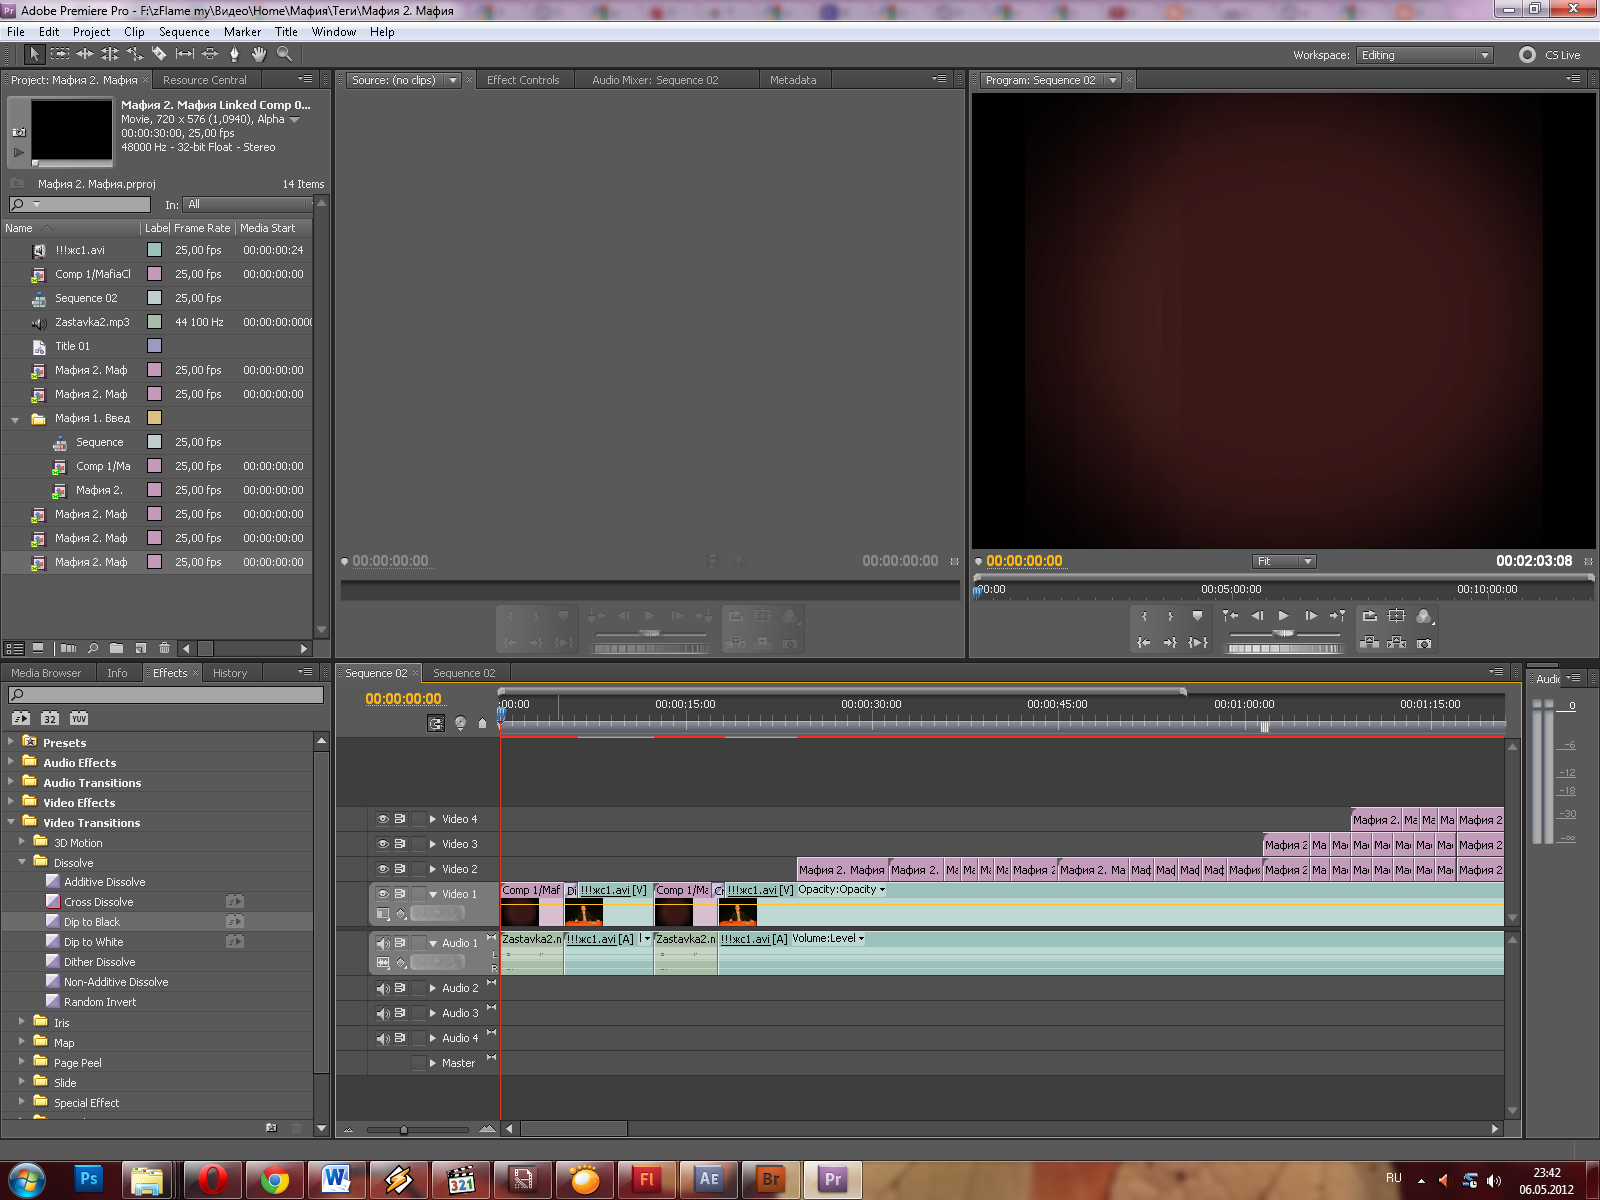Viewport: 1600px width, 1200px height.
Task: Mute Audio 1 track output speaker
Action: coord(382,943)
